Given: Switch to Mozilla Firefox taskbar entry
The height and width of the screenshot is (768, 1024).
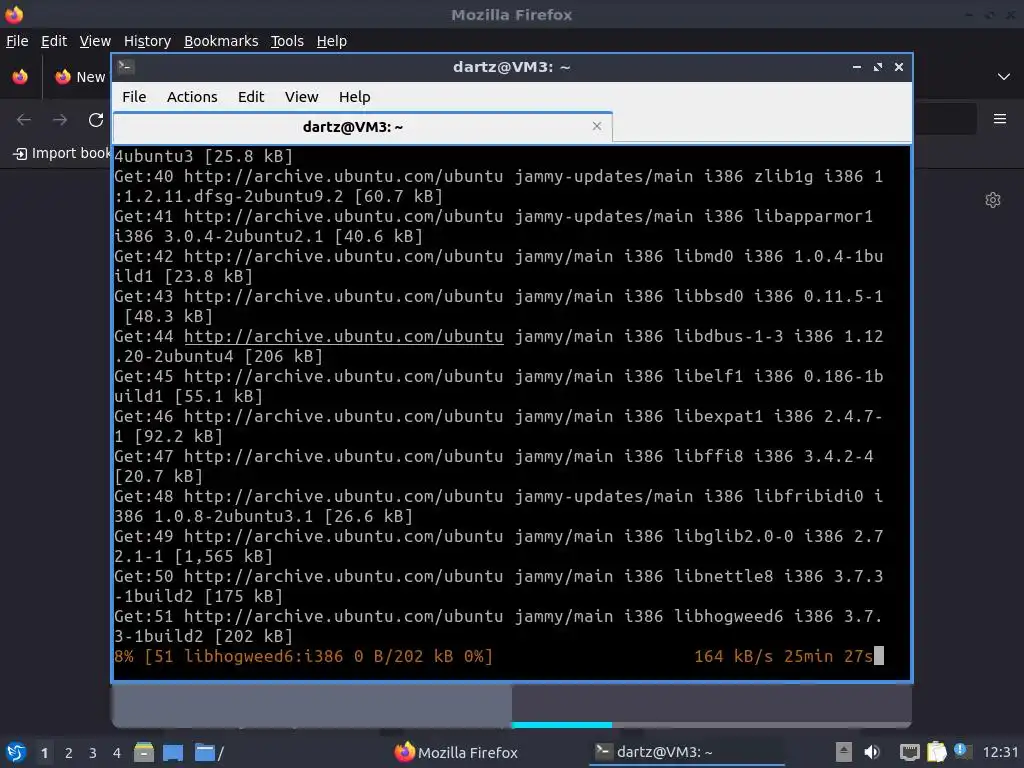Looking at the screenshot, I should click(456, 752).
